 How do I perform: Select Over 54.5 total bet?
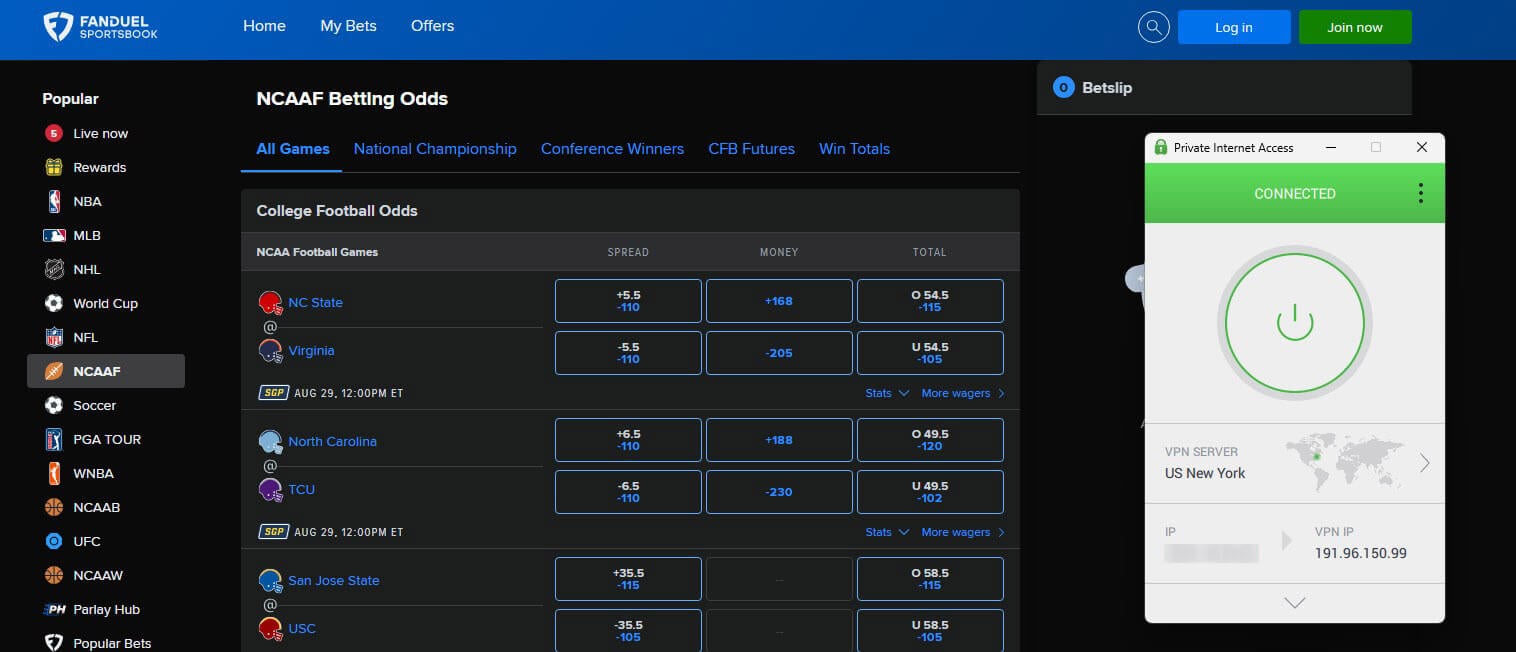[x=930, y=301]
